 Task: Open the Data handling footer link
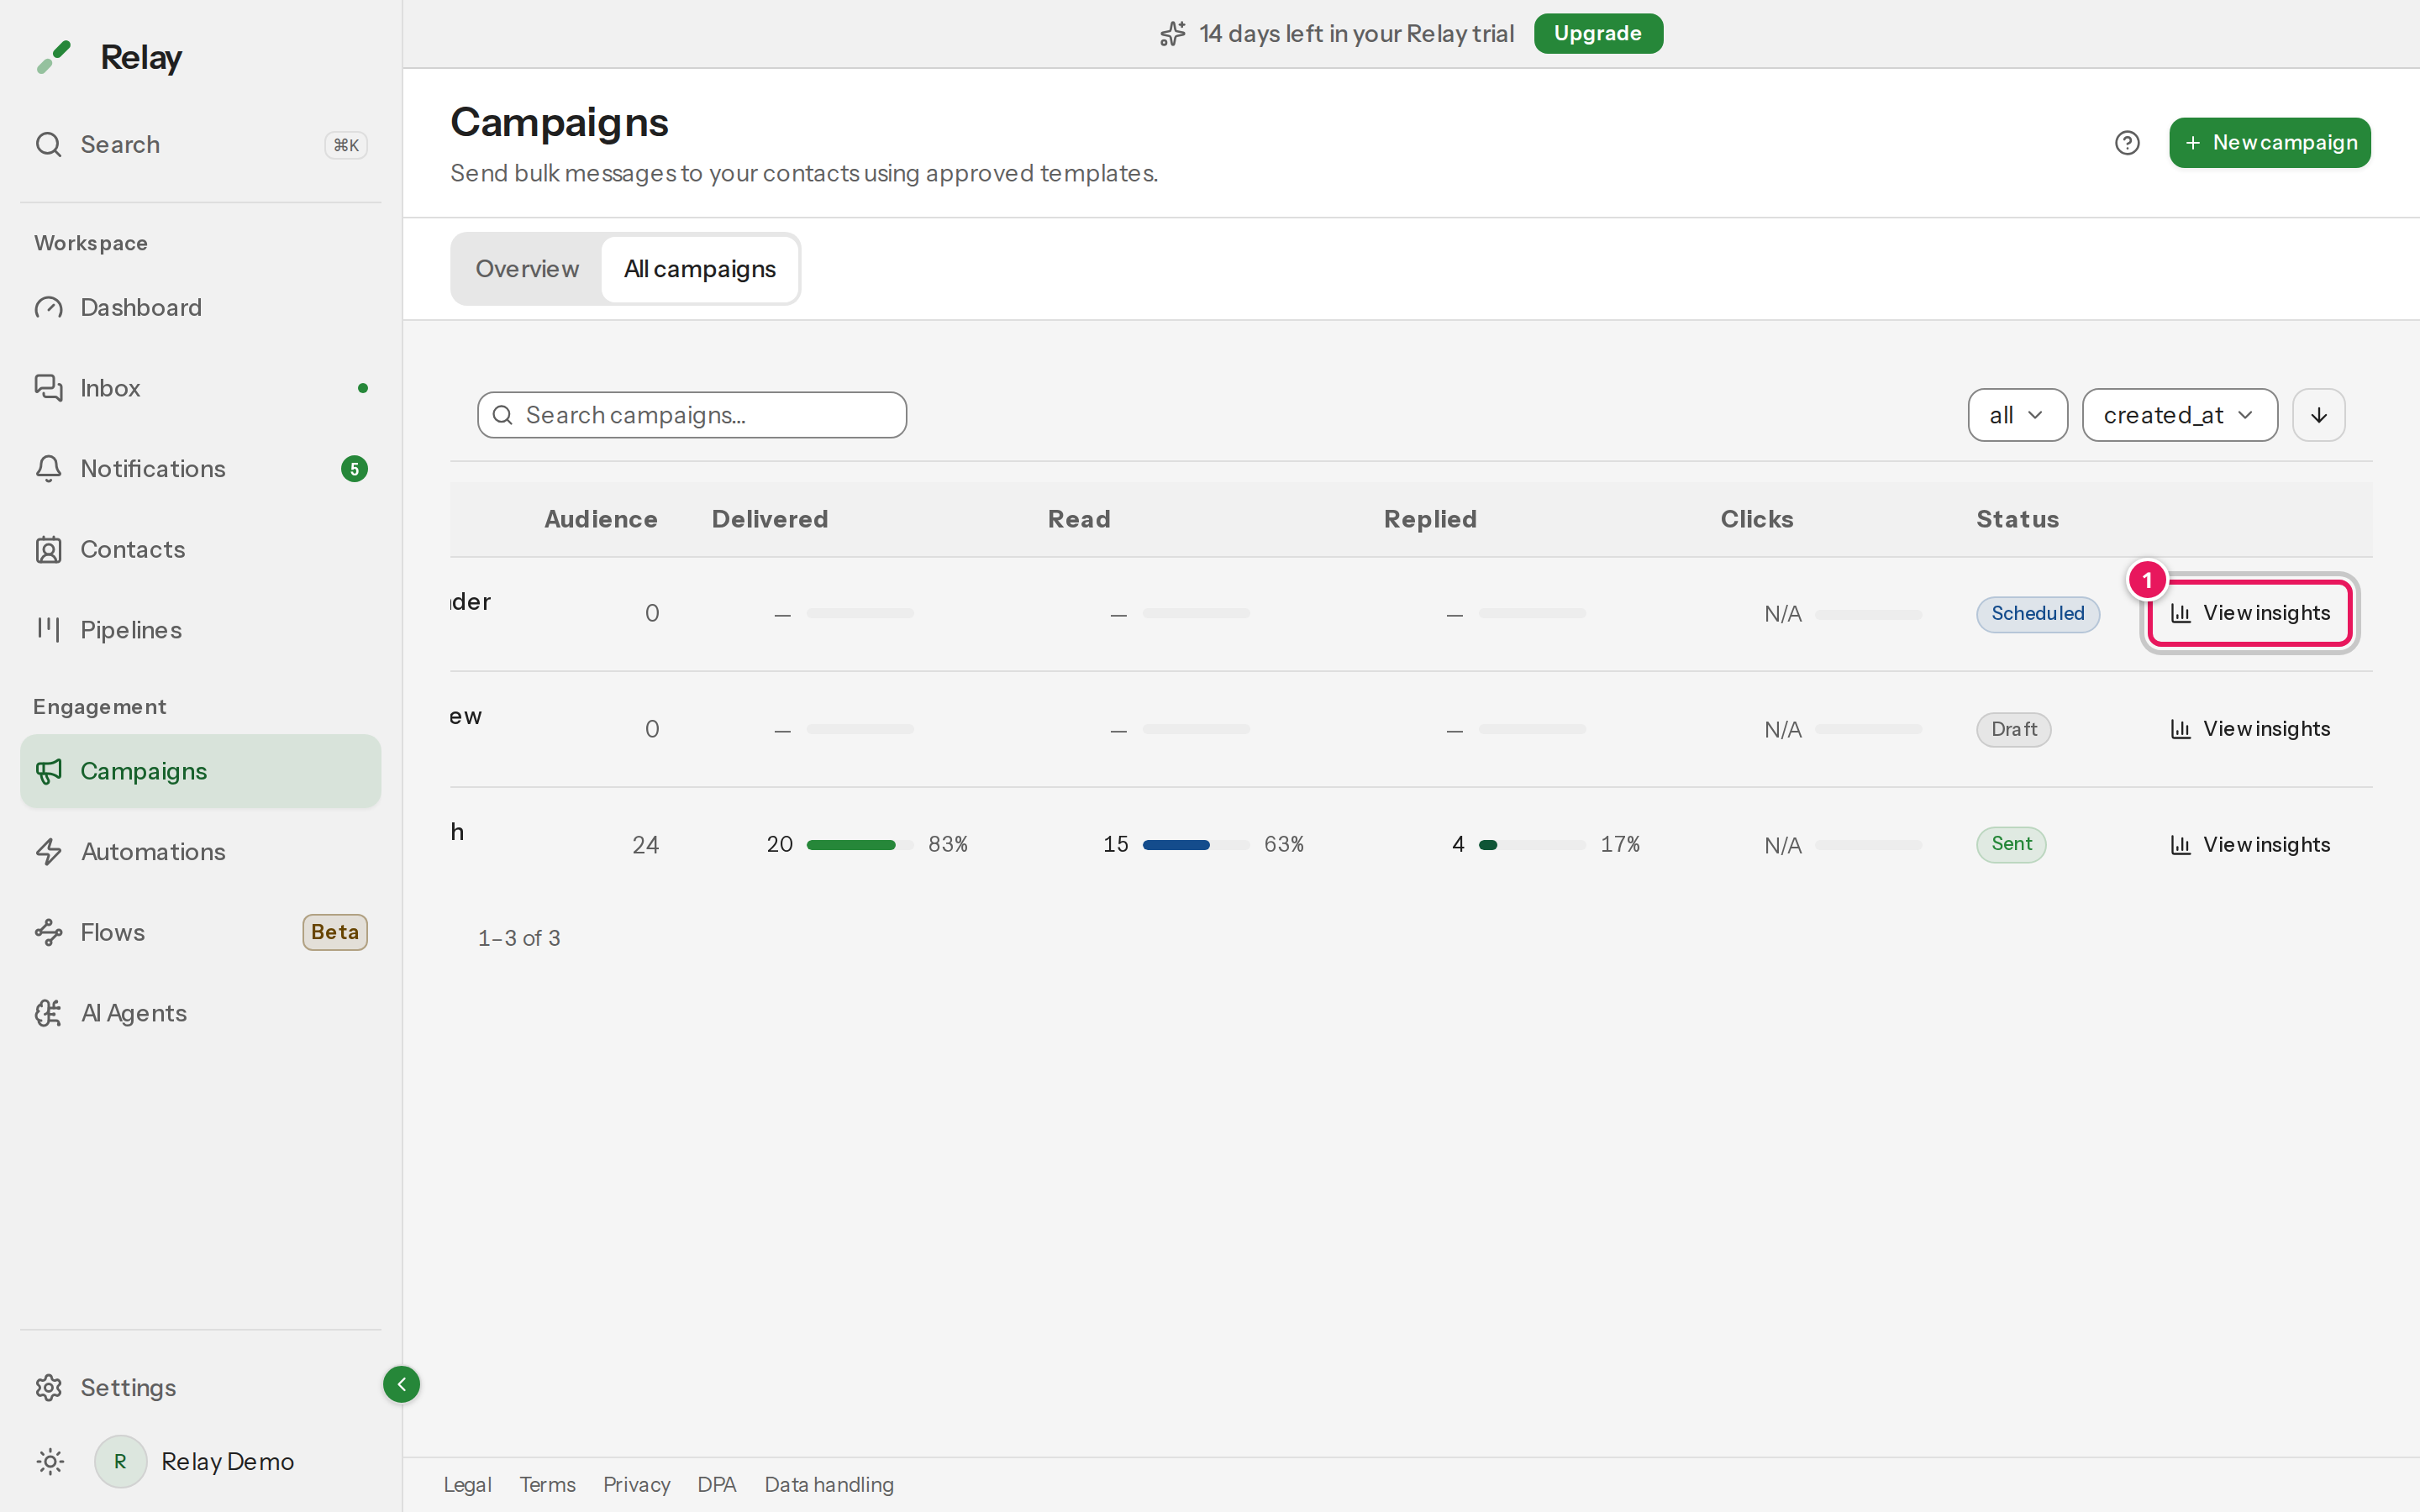click(829, 1485)
